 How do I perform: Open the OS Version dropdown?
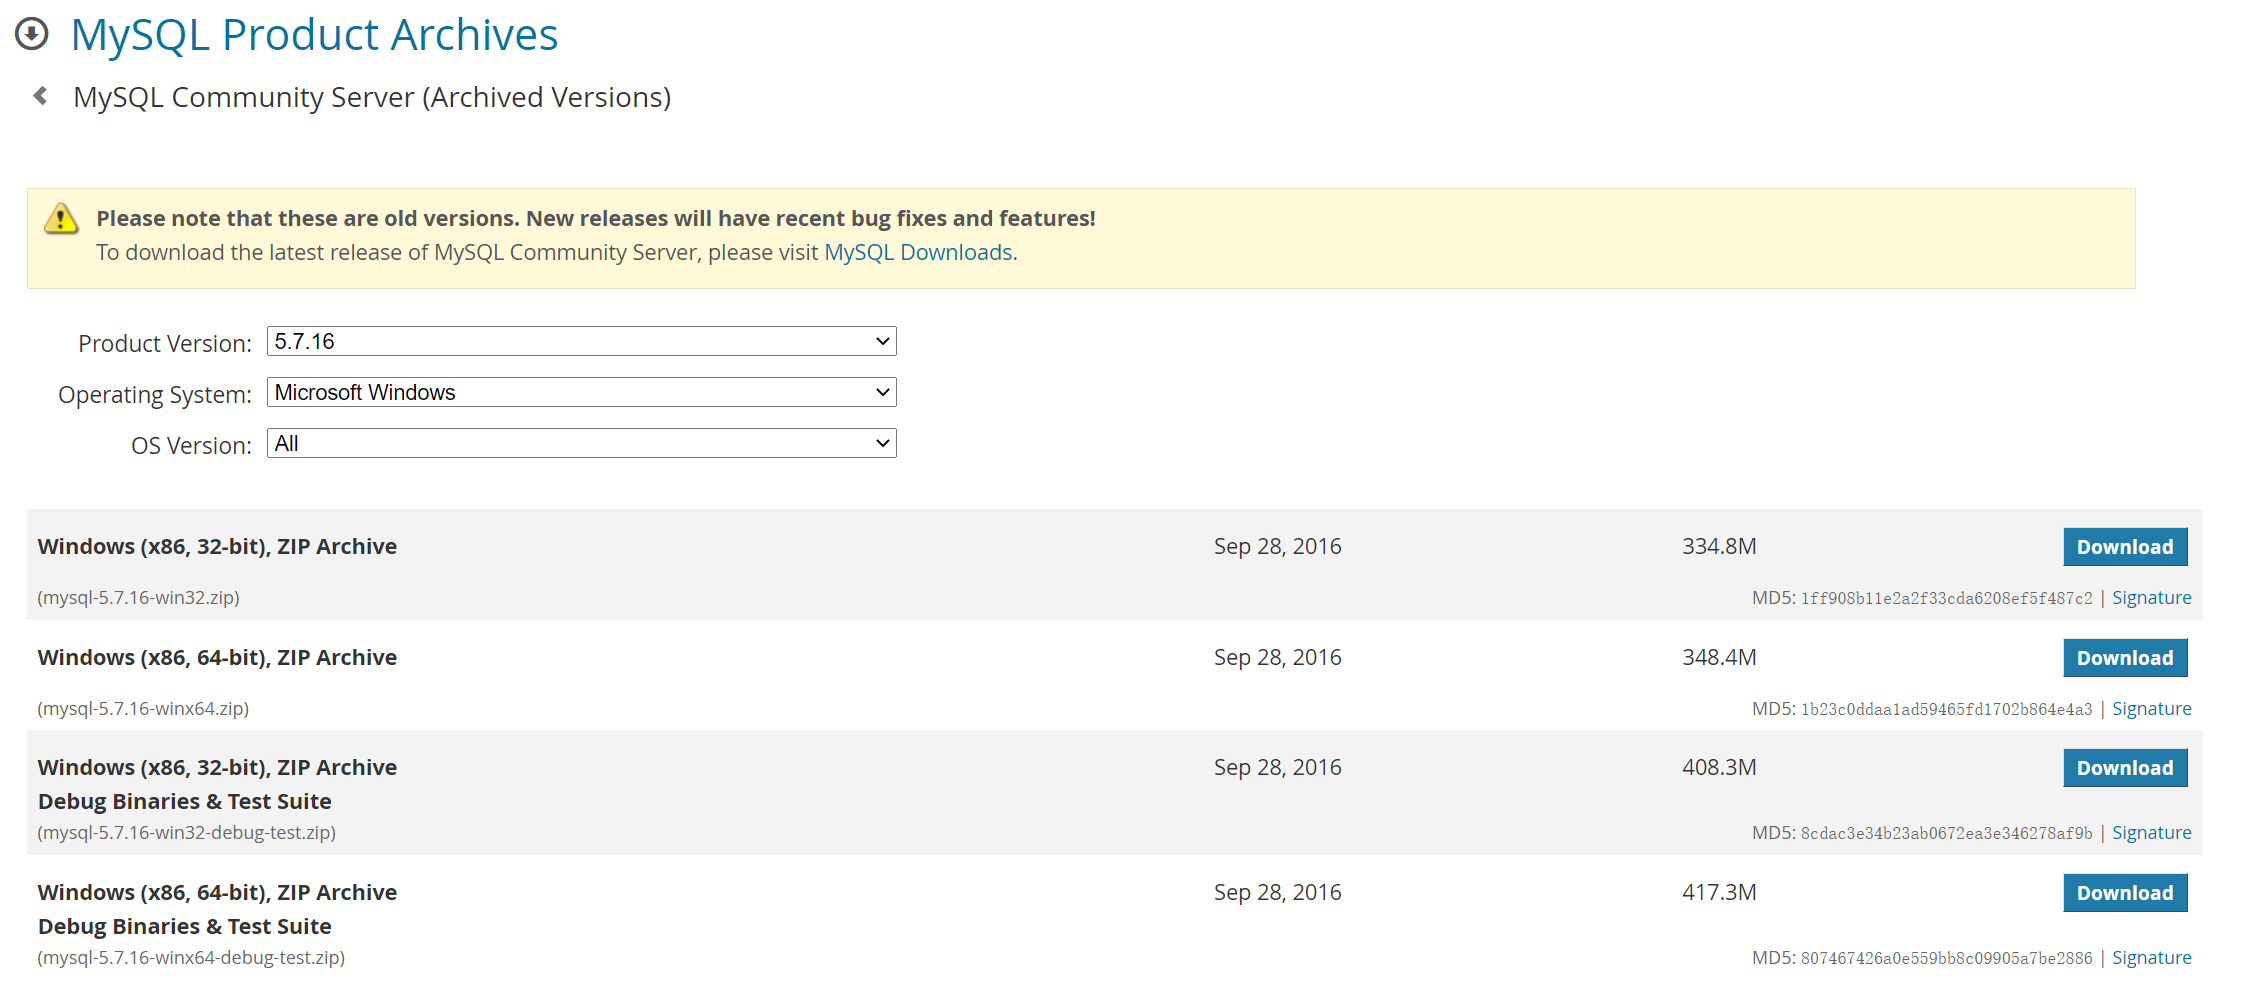(581, 443)
